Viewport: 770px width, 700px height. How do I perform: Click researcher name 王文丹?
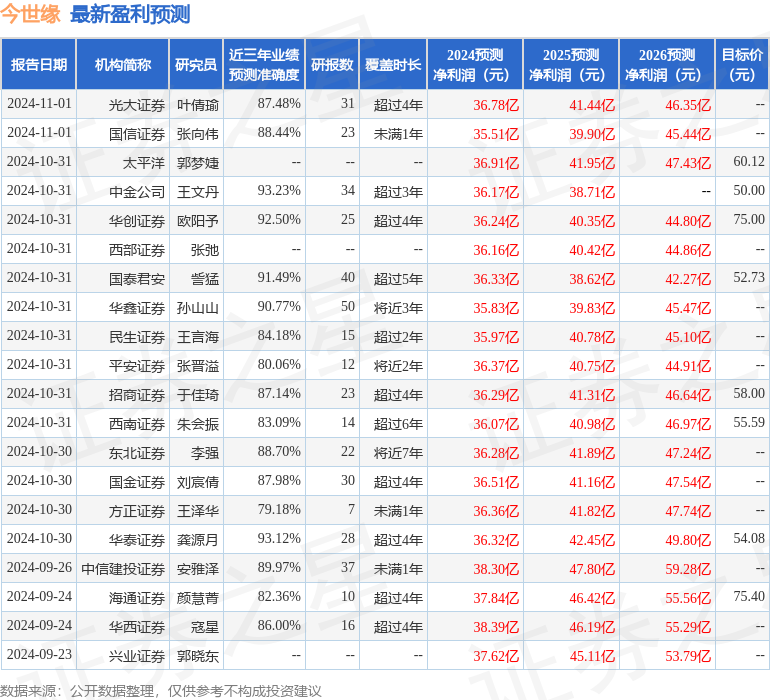198,192
